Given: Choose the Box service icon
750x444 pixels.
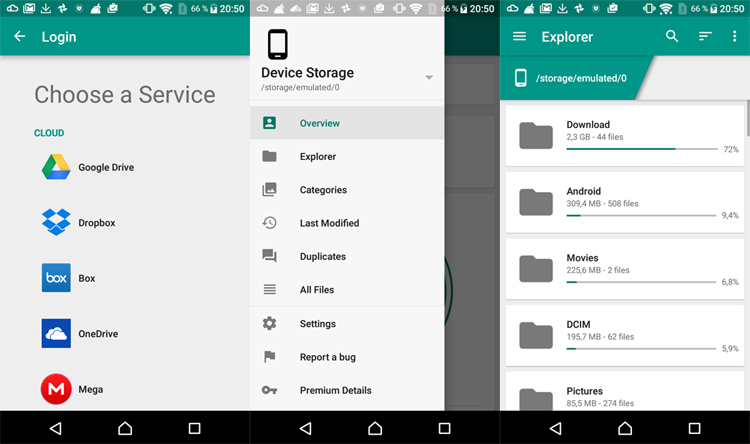Looking at the screenshot, I should click(56, 278).
